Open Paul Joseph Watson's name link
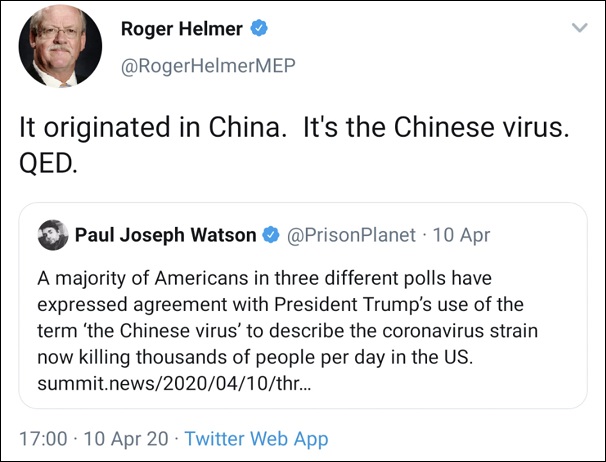Screen dimensions: 606x462 pyautogui.click(x=165, y=236)
